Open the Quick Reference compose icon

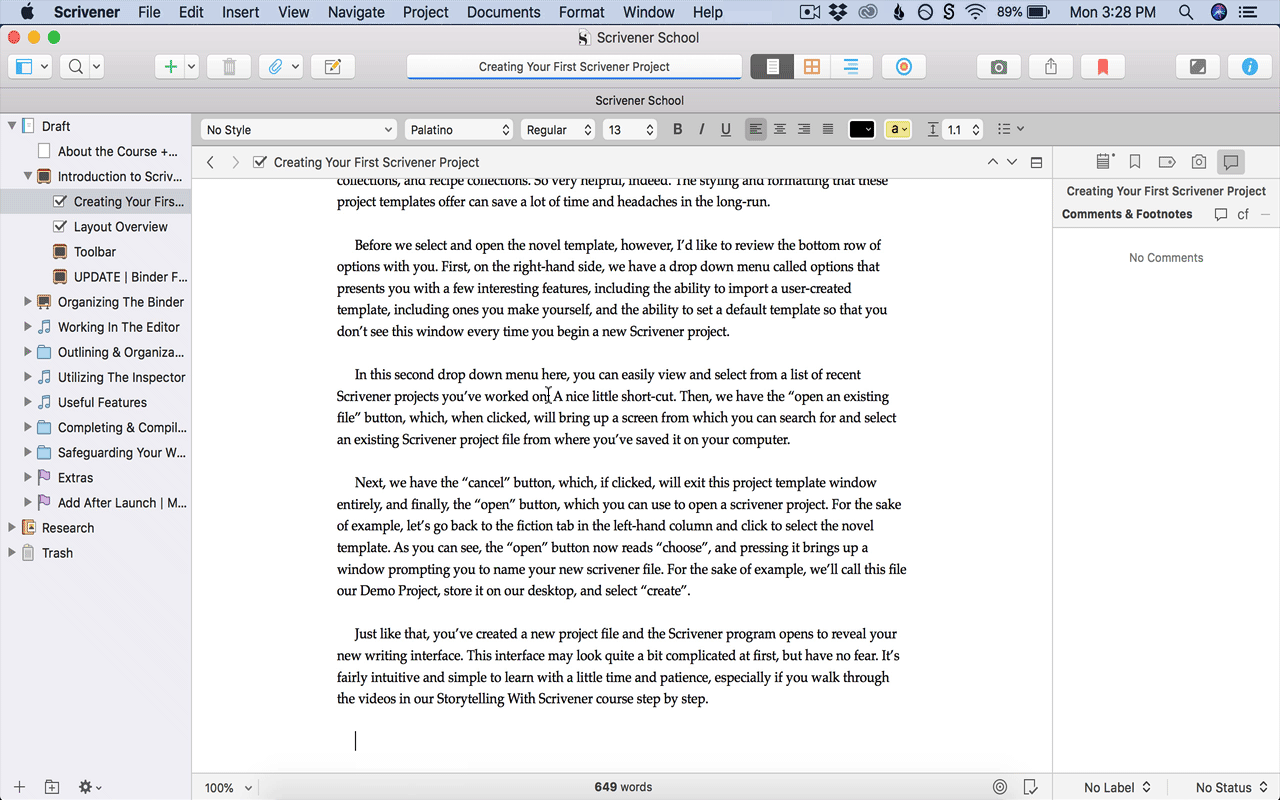pos(333,67)
